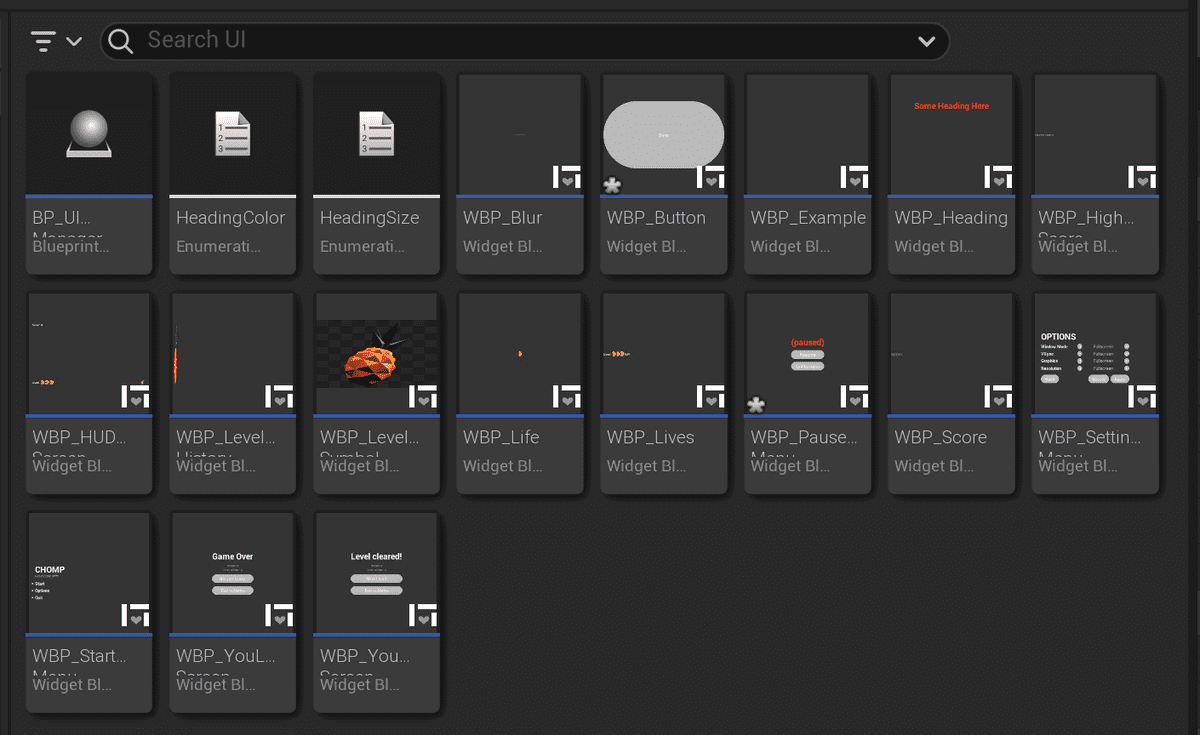Click the WBP_Settings Menu widget thumbnail

pyautogui.click(x=1095, y=354)
